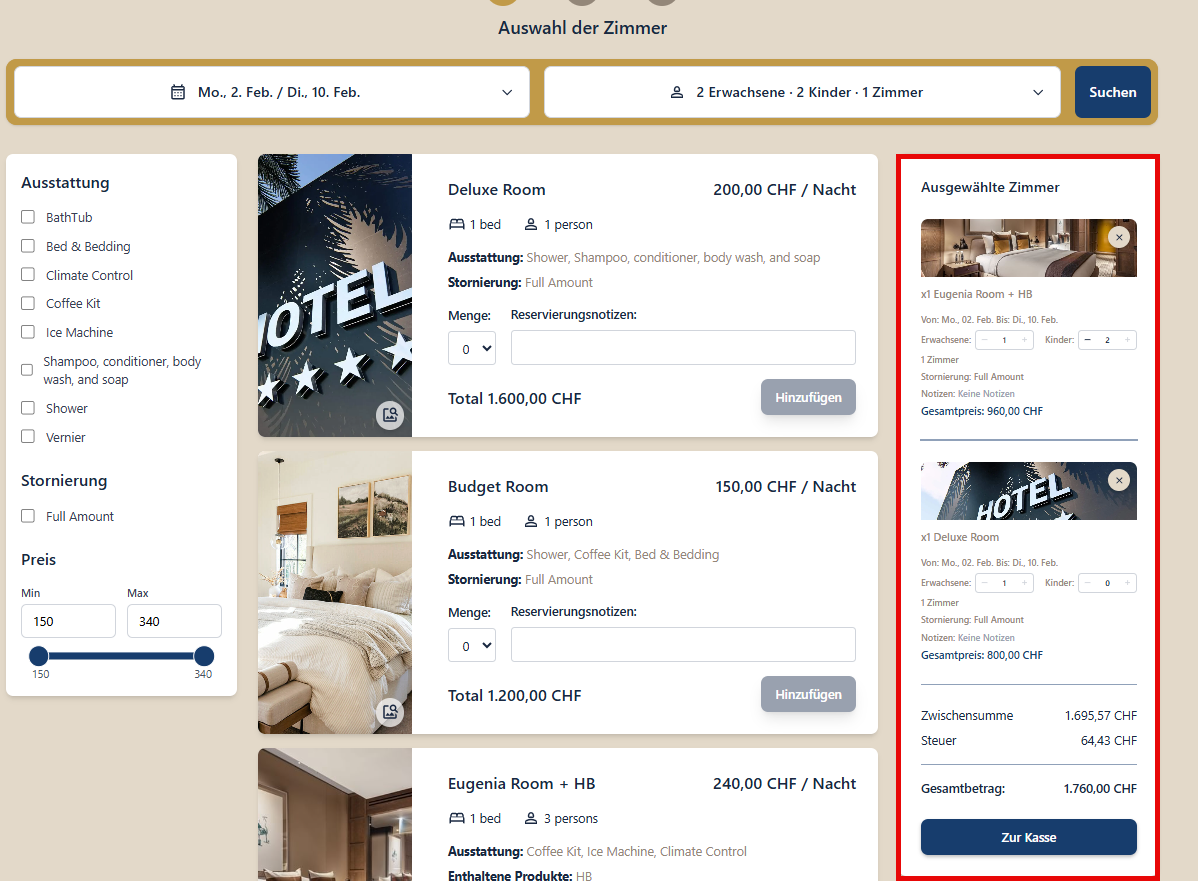1198x881 pixels.
Task: Remove Deluxe Room from selected rooms
Action: point(1119,481)
